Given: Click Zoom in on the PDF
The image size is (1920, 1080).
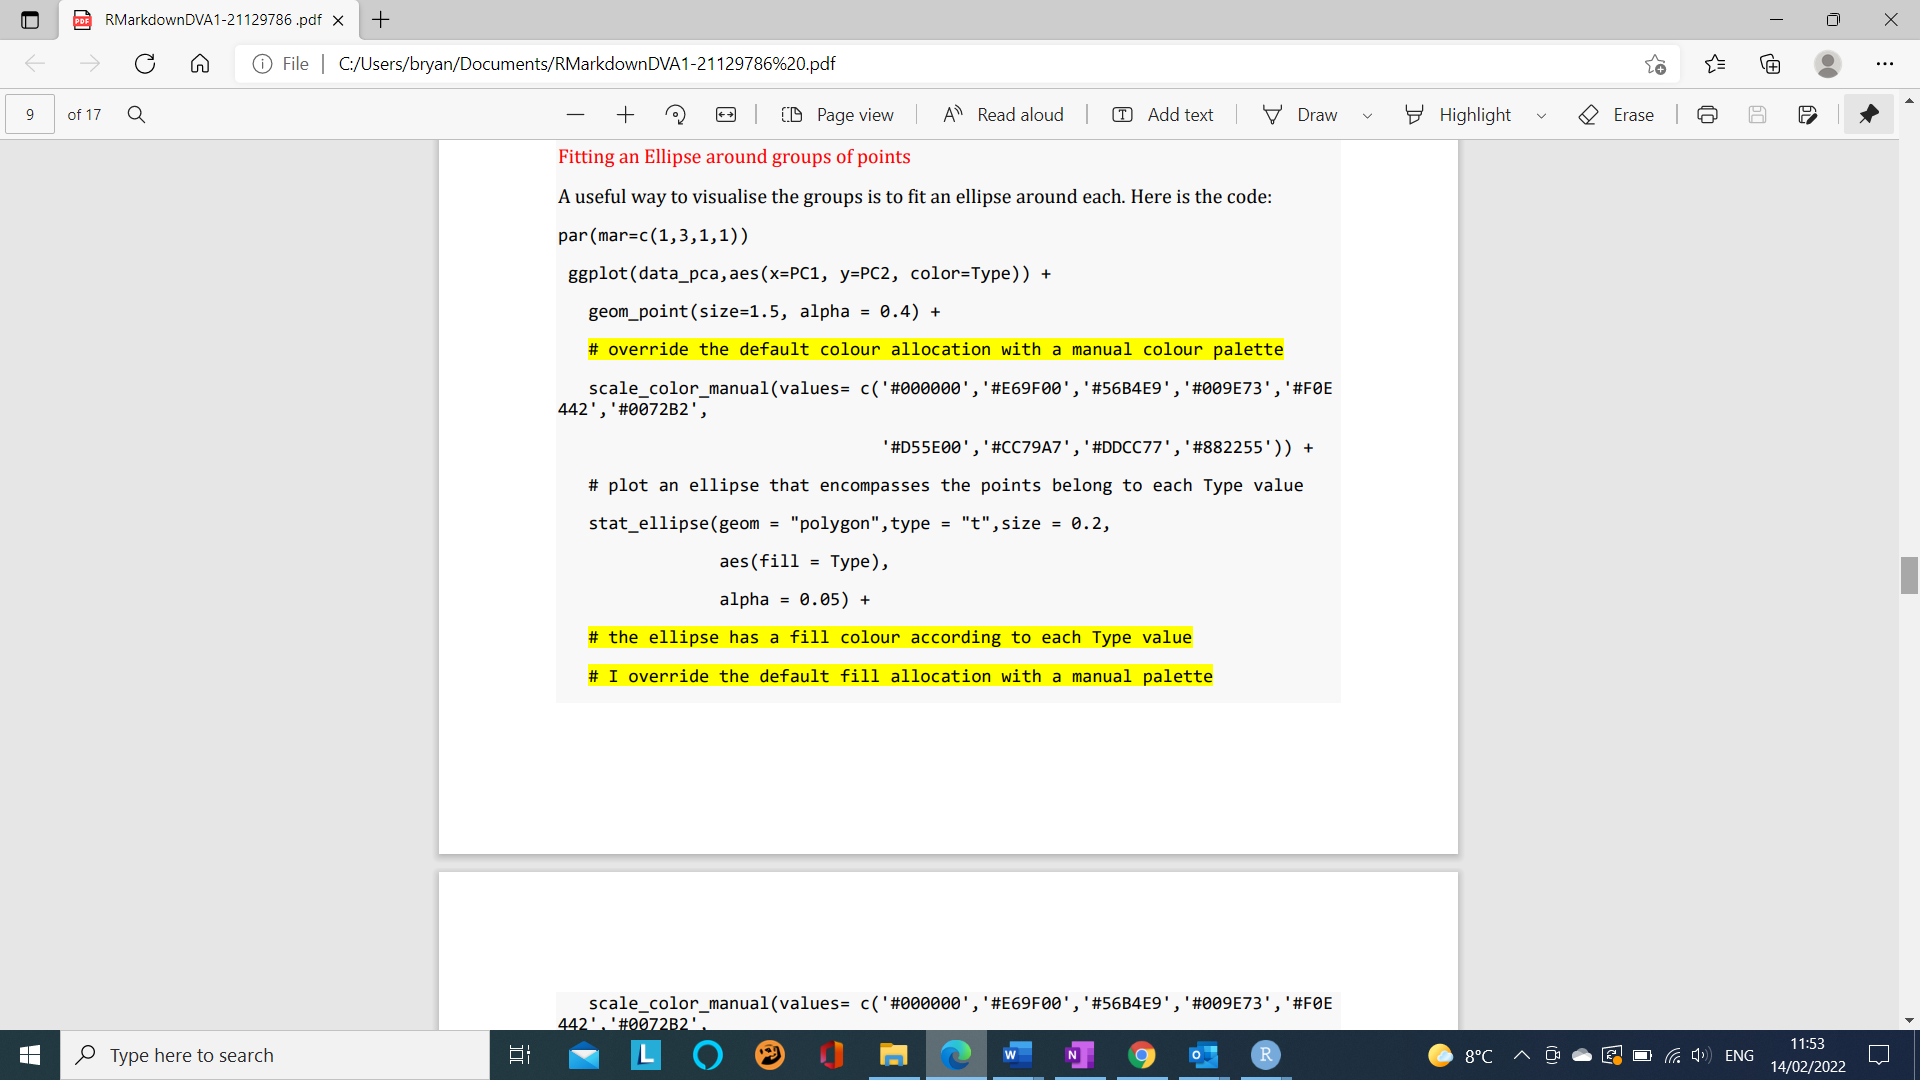Looking at the screenshot, I should coord(625,114).
